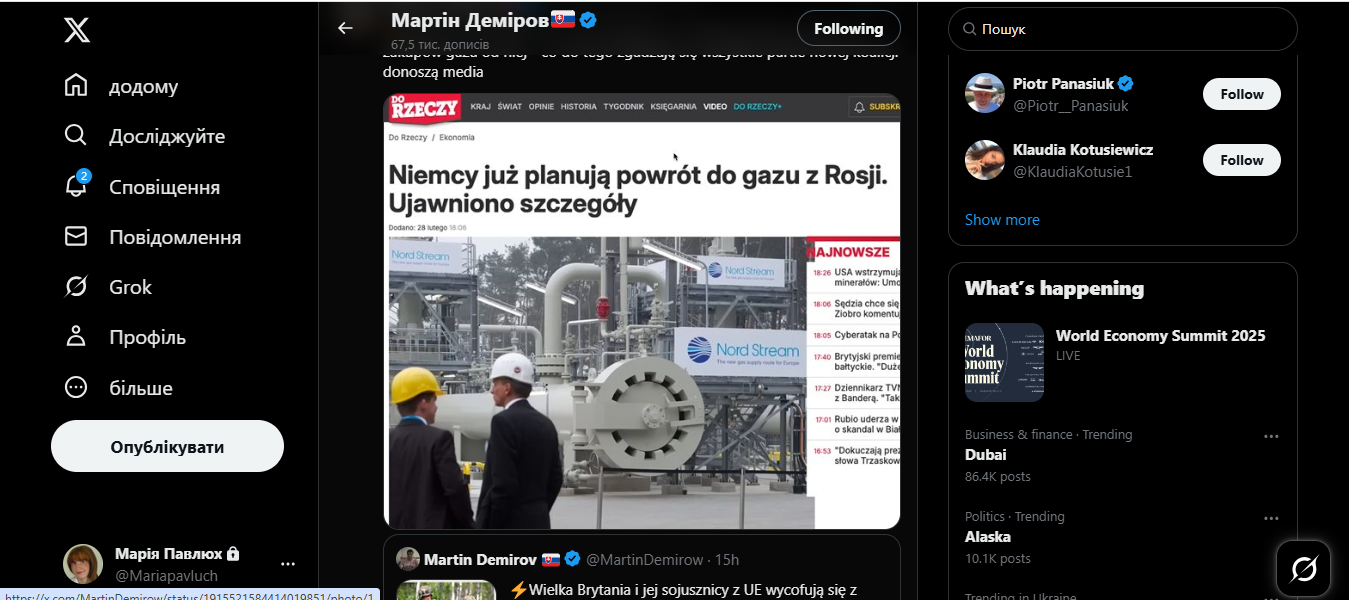
Task: Click the "10.1K posts" count under Alaska
Action: (998, 559)
